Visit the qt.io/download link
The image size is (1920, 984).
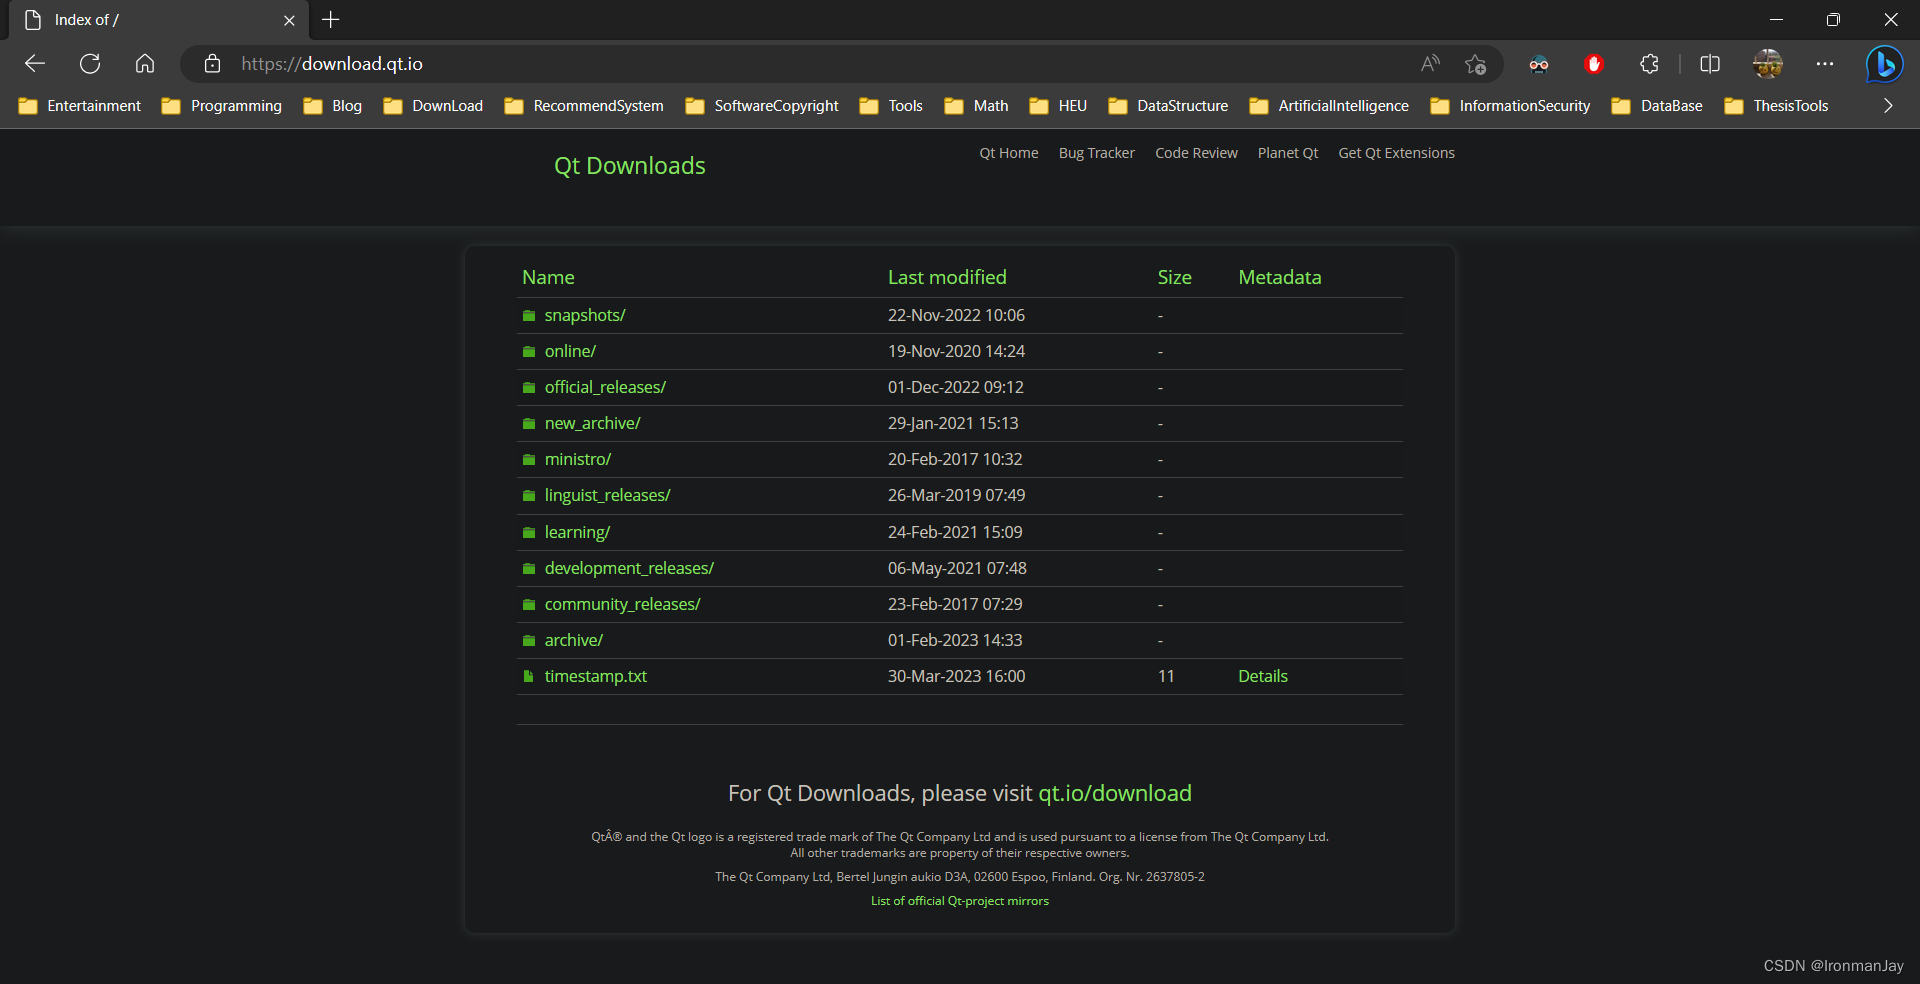click(1115, 793)
